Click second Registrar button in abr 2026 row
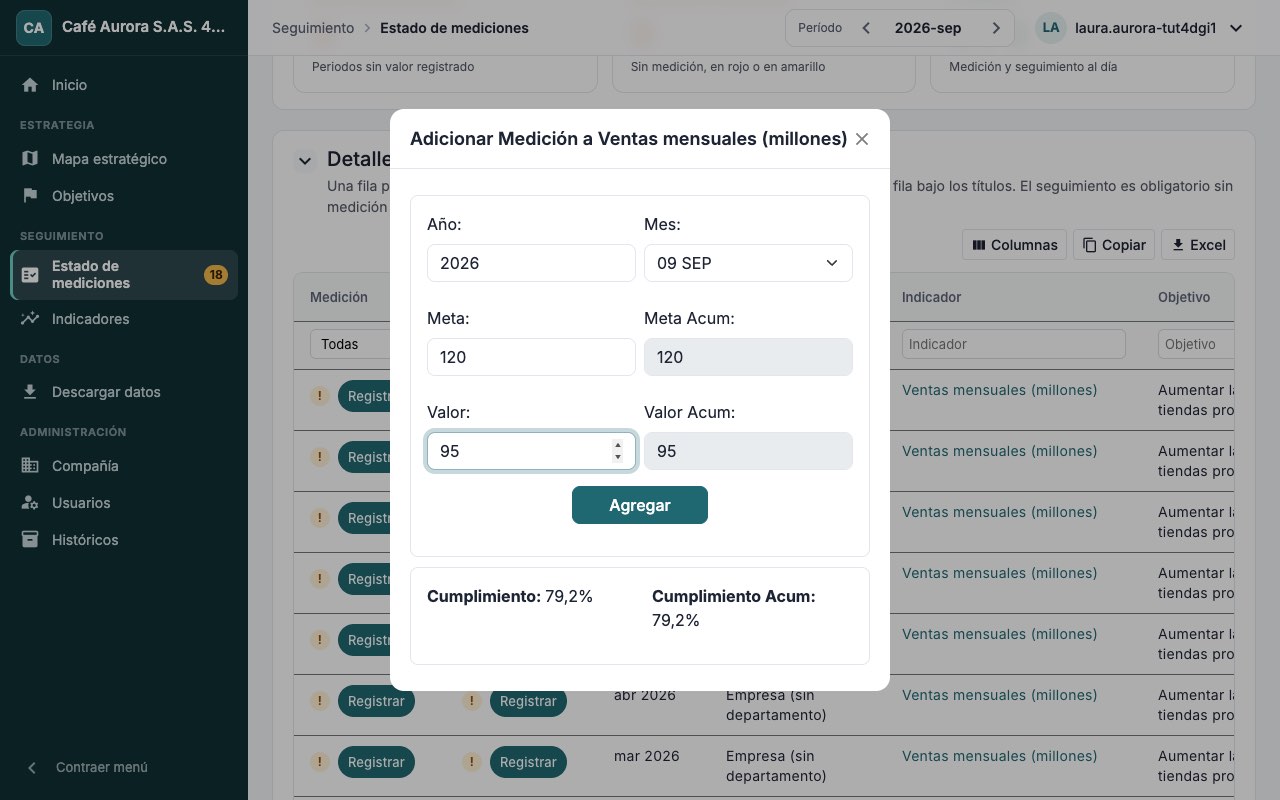Viewport: 1280px width, 800px height. point(528,701)
